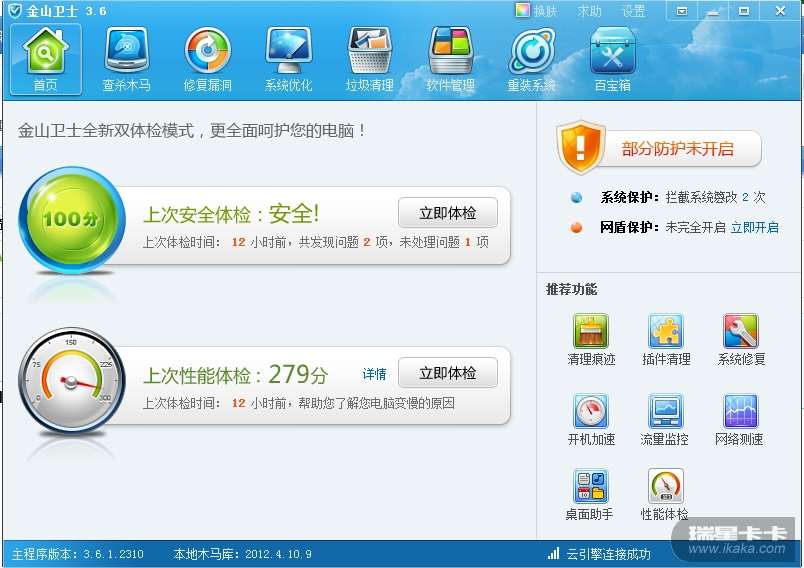
Task: Open the 系统优化 system optimization tab
Action: pos(289,59)
